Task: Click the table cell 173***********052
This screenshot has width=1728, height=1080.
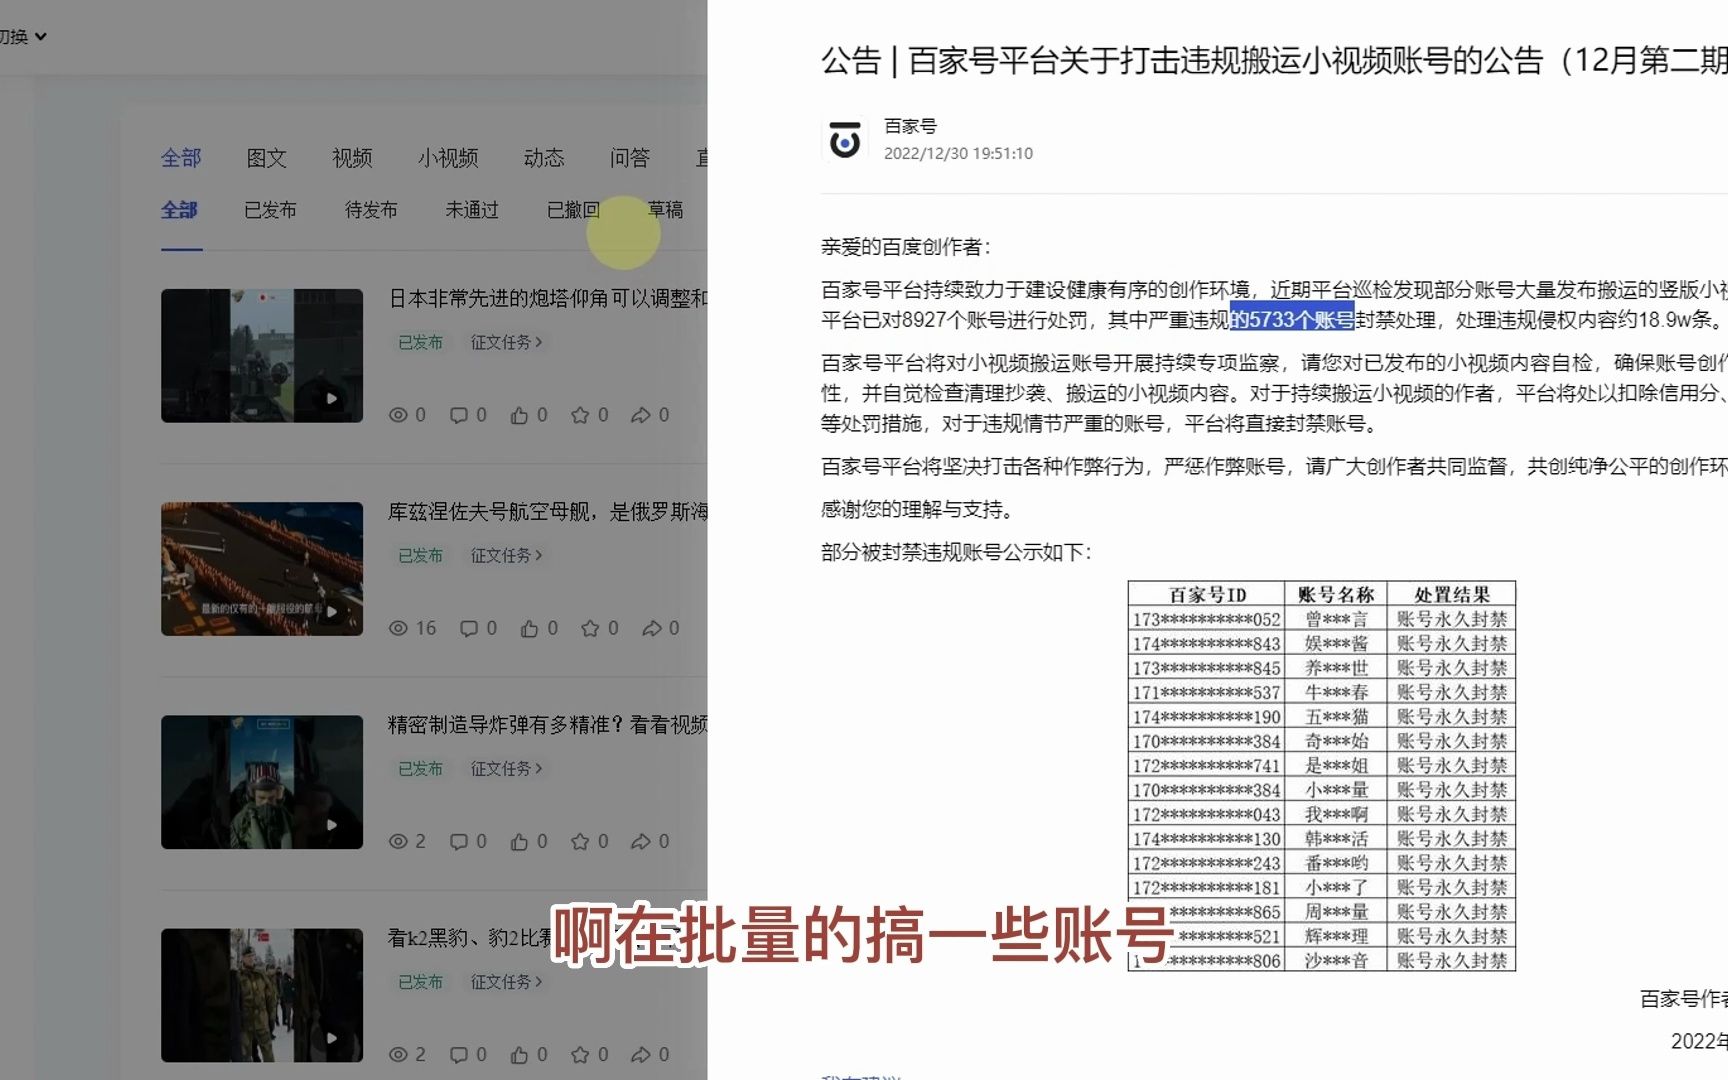Action: click(1206, 619)
